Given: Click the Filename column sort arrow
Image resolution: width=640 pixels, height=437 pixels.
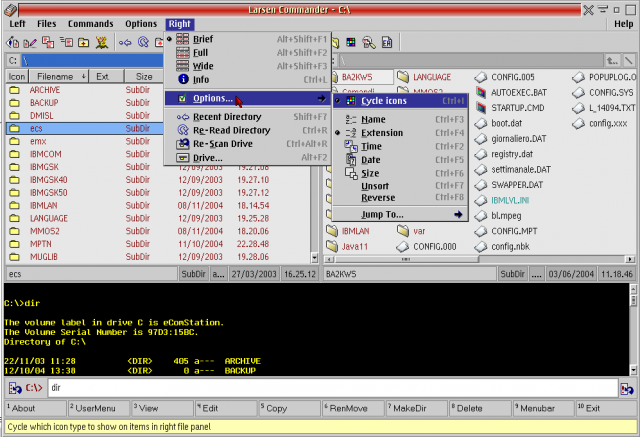Looking at the screenshot, I should click(x=83, y=76).
